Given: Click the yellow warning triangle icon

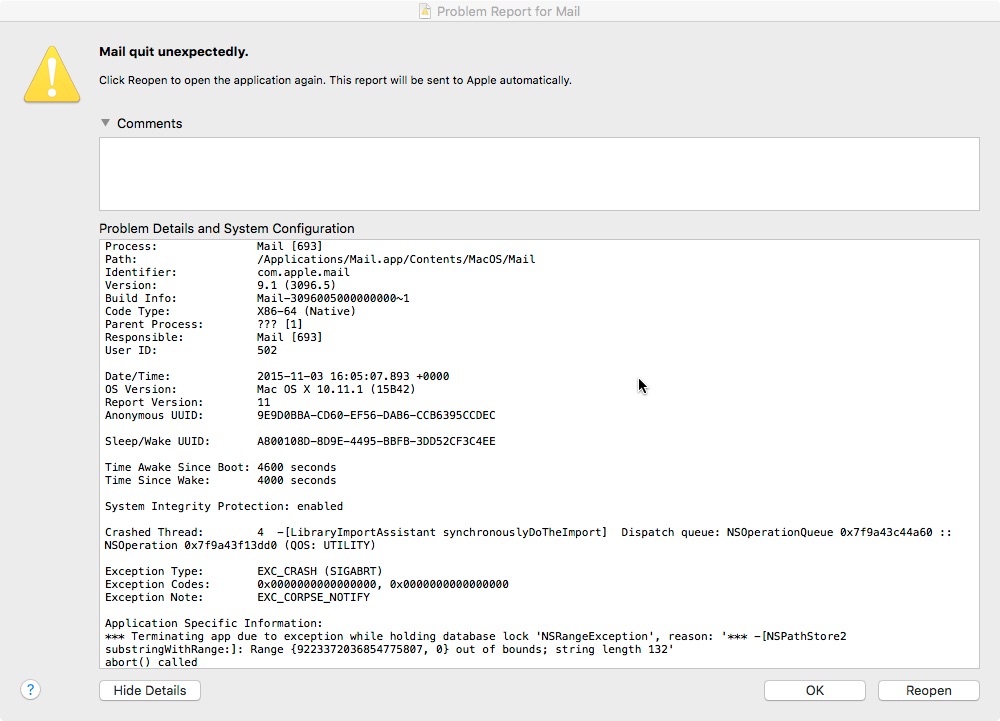Looking at the screenshot, I should pyautogui.click(x=52, y=75).
